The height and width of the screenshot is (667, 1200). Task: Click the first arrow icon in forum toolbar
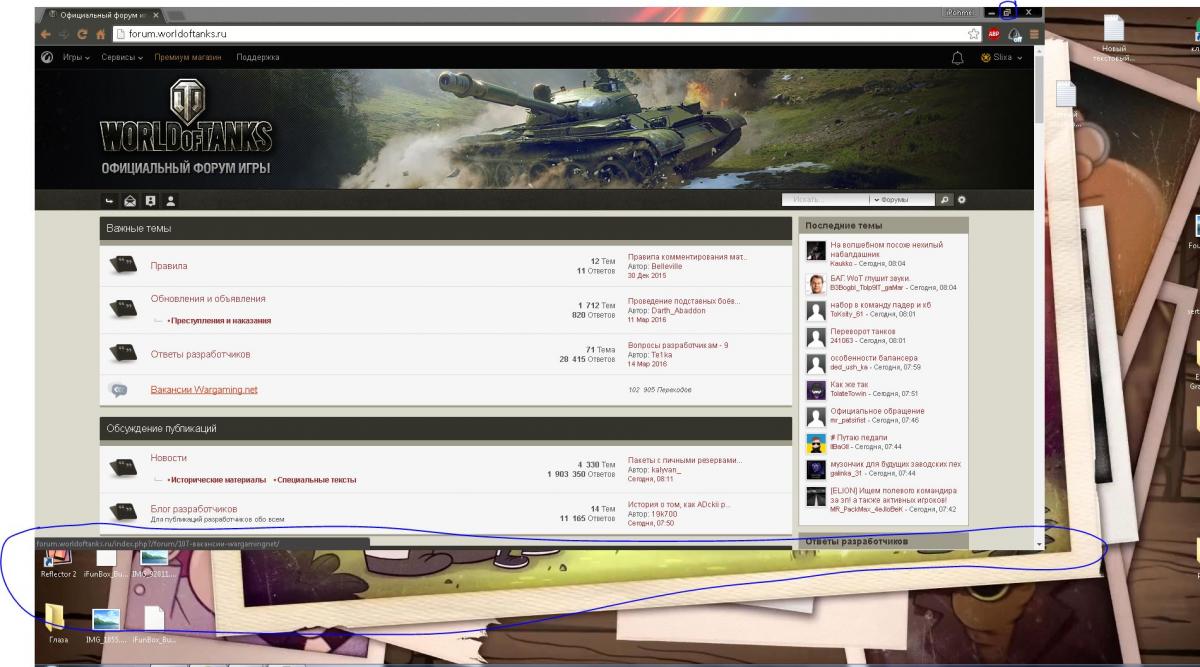click(x=111, y=200)
